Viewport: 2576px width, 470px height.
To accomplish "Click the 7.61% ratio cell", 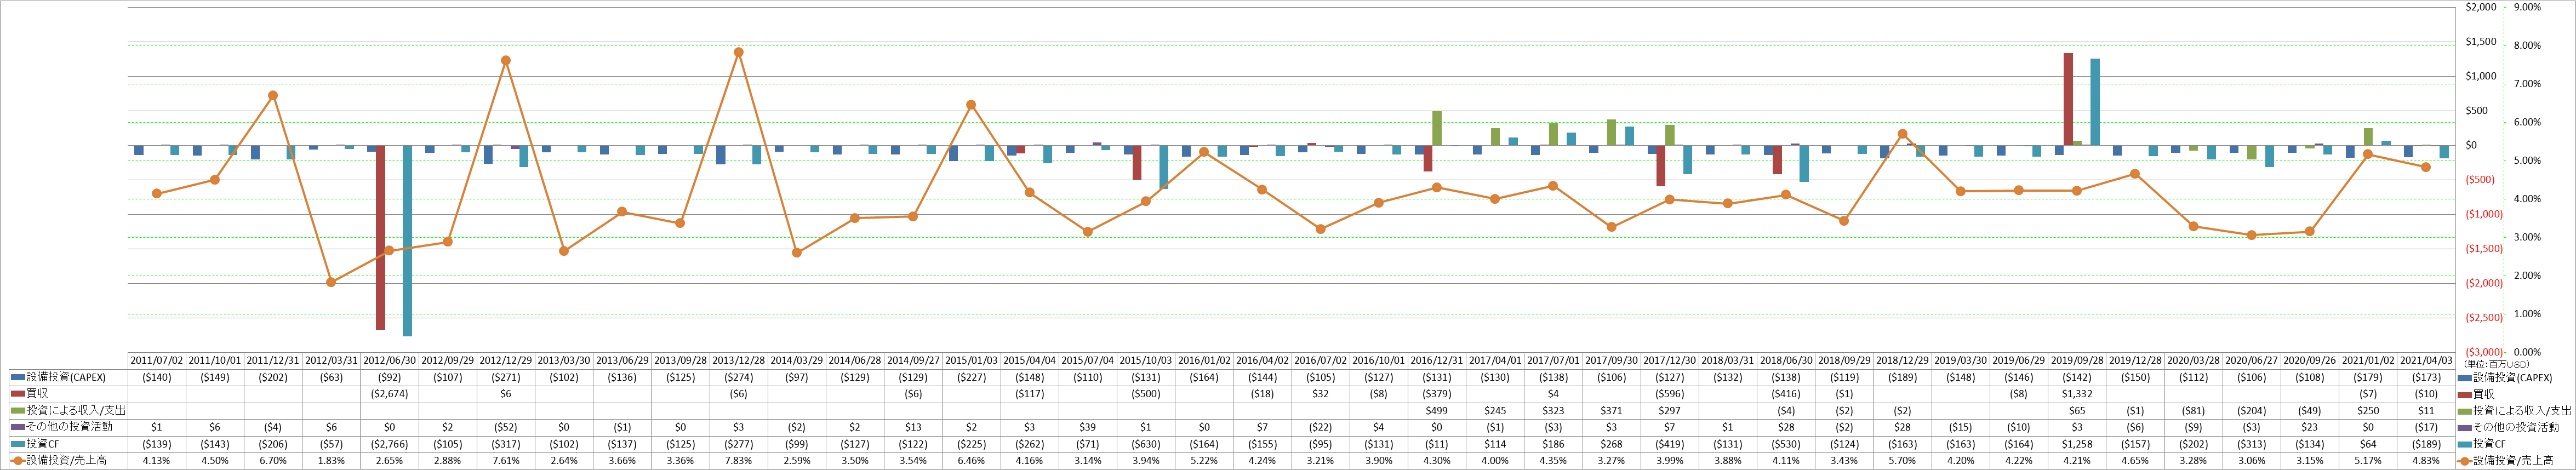I will tap(506, 461).
